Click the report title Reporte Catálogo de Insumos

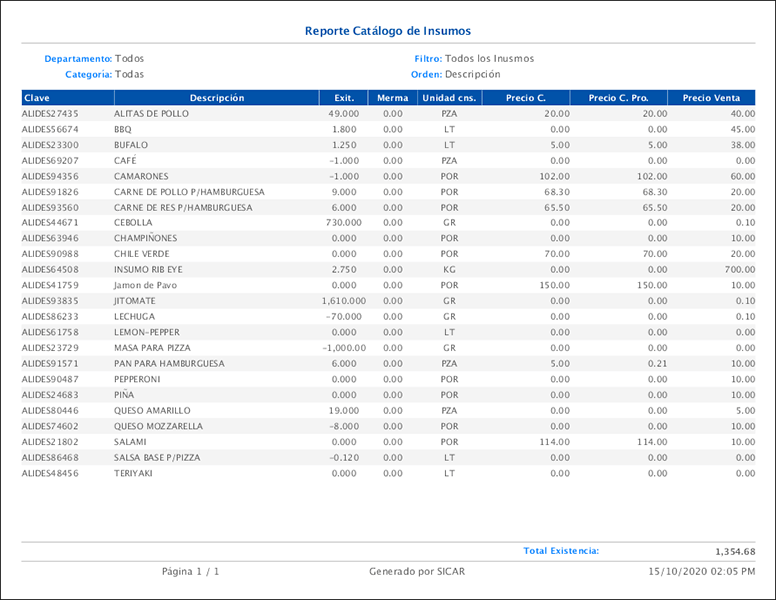[388, 31]
